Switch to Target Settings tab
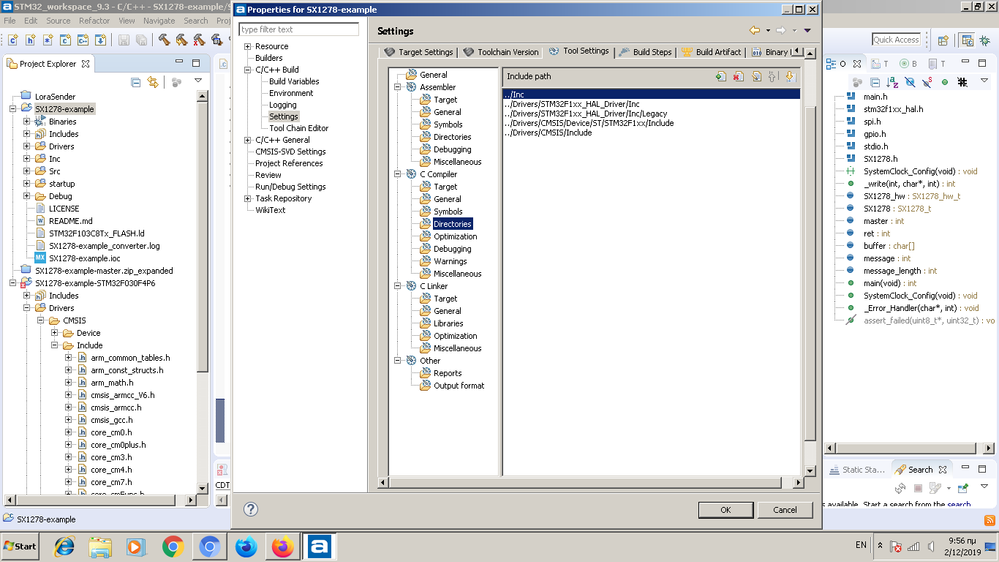 (x=419, y=52)
